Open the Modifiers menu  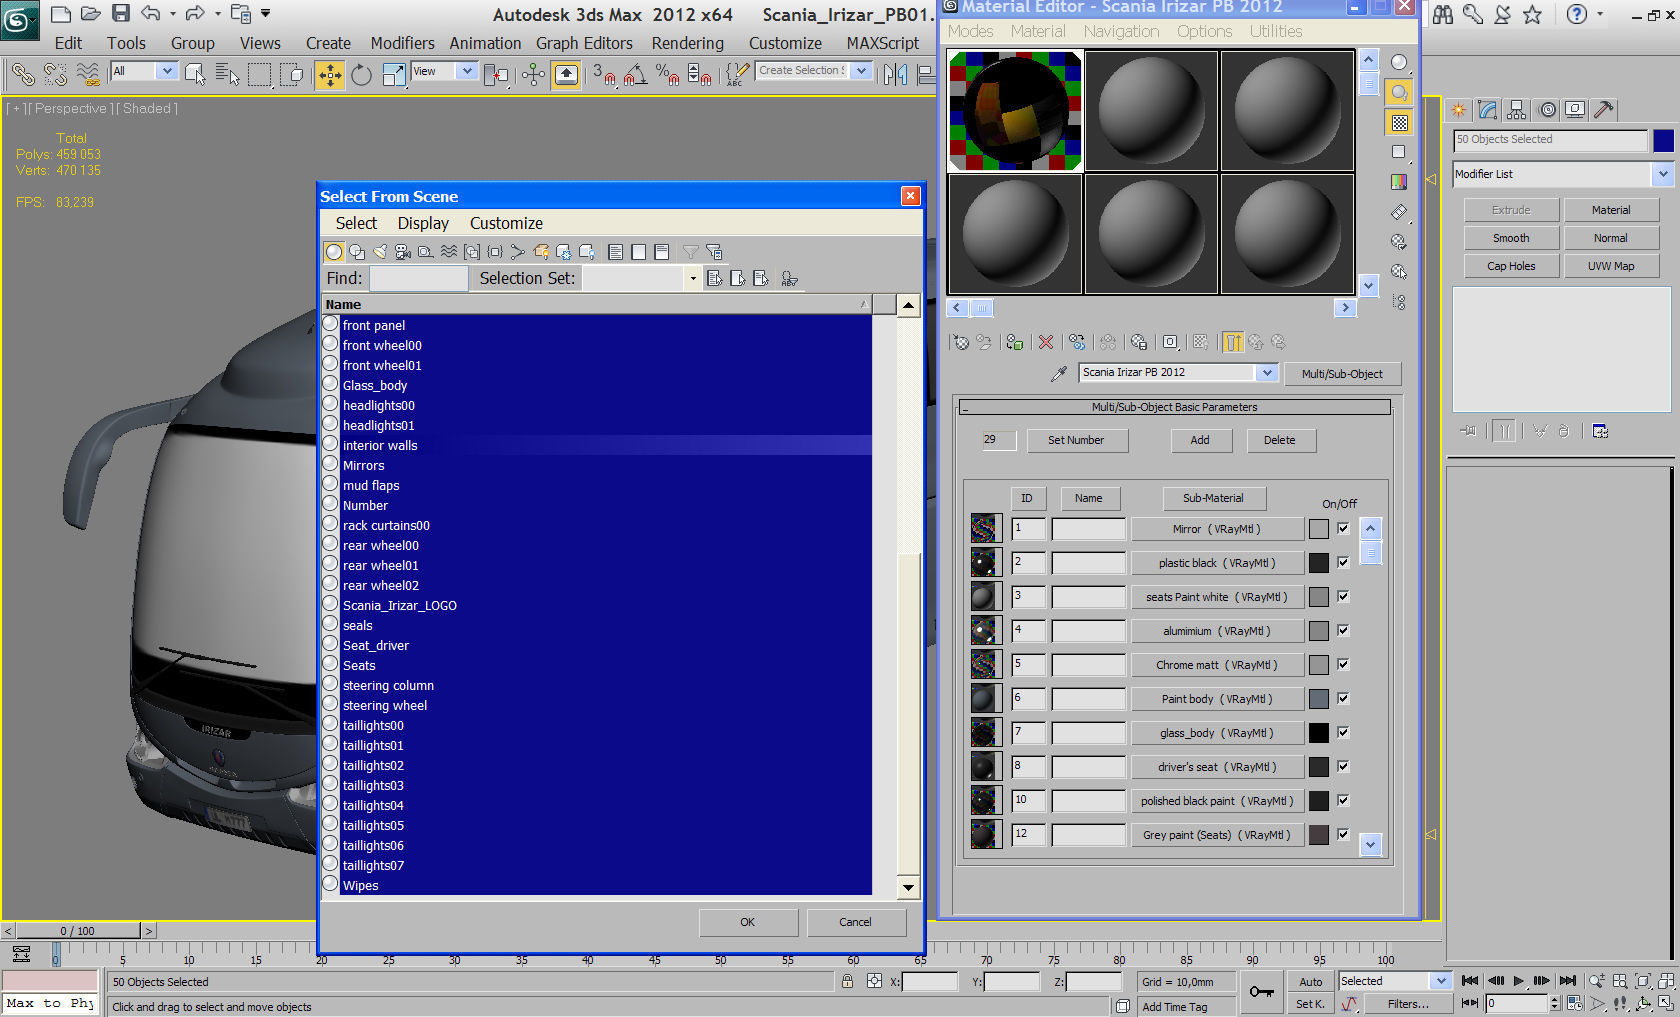(x=402, y=43)
